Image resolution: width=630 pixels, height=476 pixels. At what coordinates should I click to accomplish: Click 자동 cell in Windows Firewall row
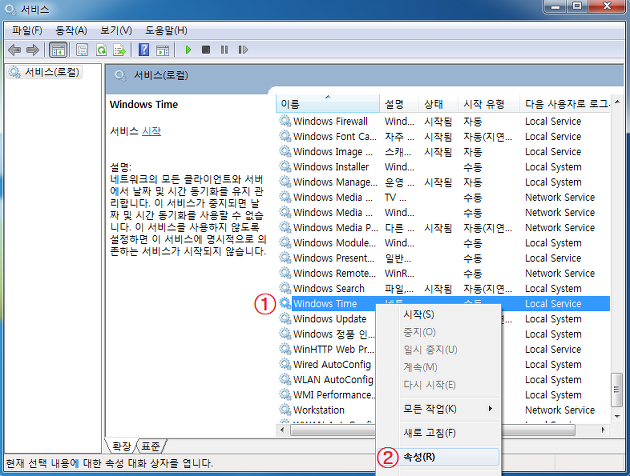coord(472,121)
